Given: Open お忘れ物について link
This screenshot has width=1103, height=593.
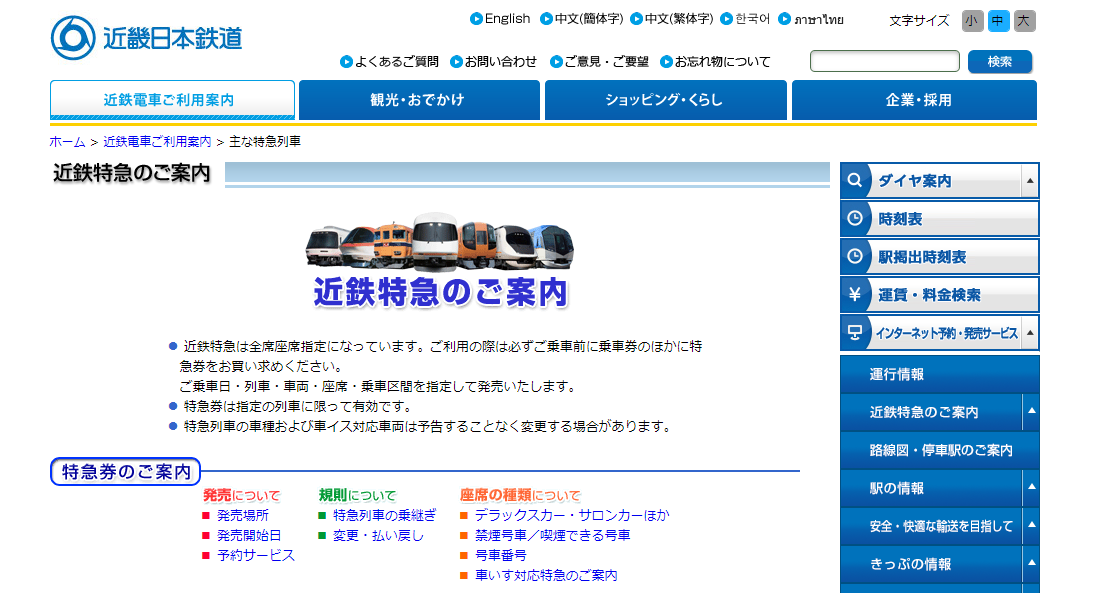Looking at the screenshot, I should click(x=722, y=62).
